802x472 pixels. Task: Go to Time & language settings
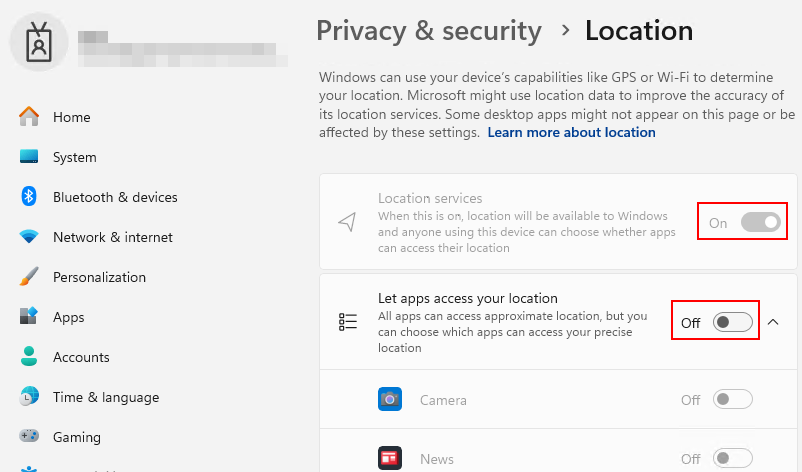[105, 397]
